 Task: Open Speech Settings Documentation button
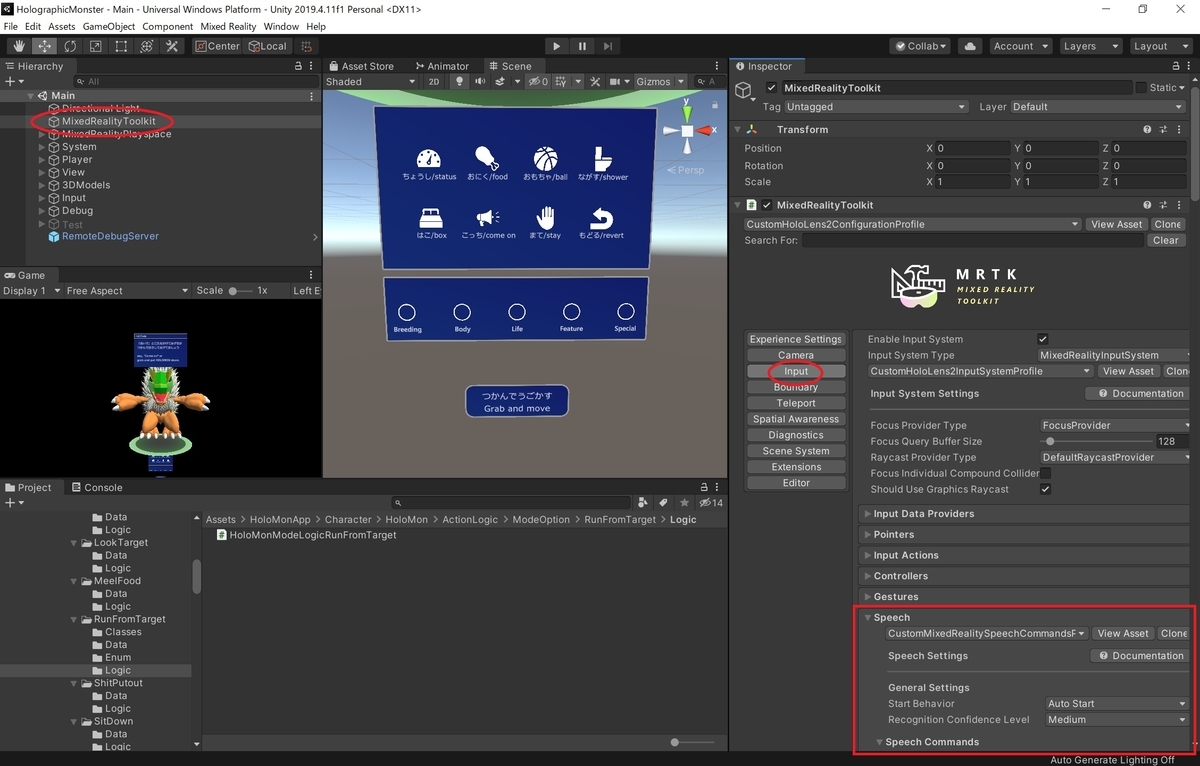click(x=1140, y=656)
